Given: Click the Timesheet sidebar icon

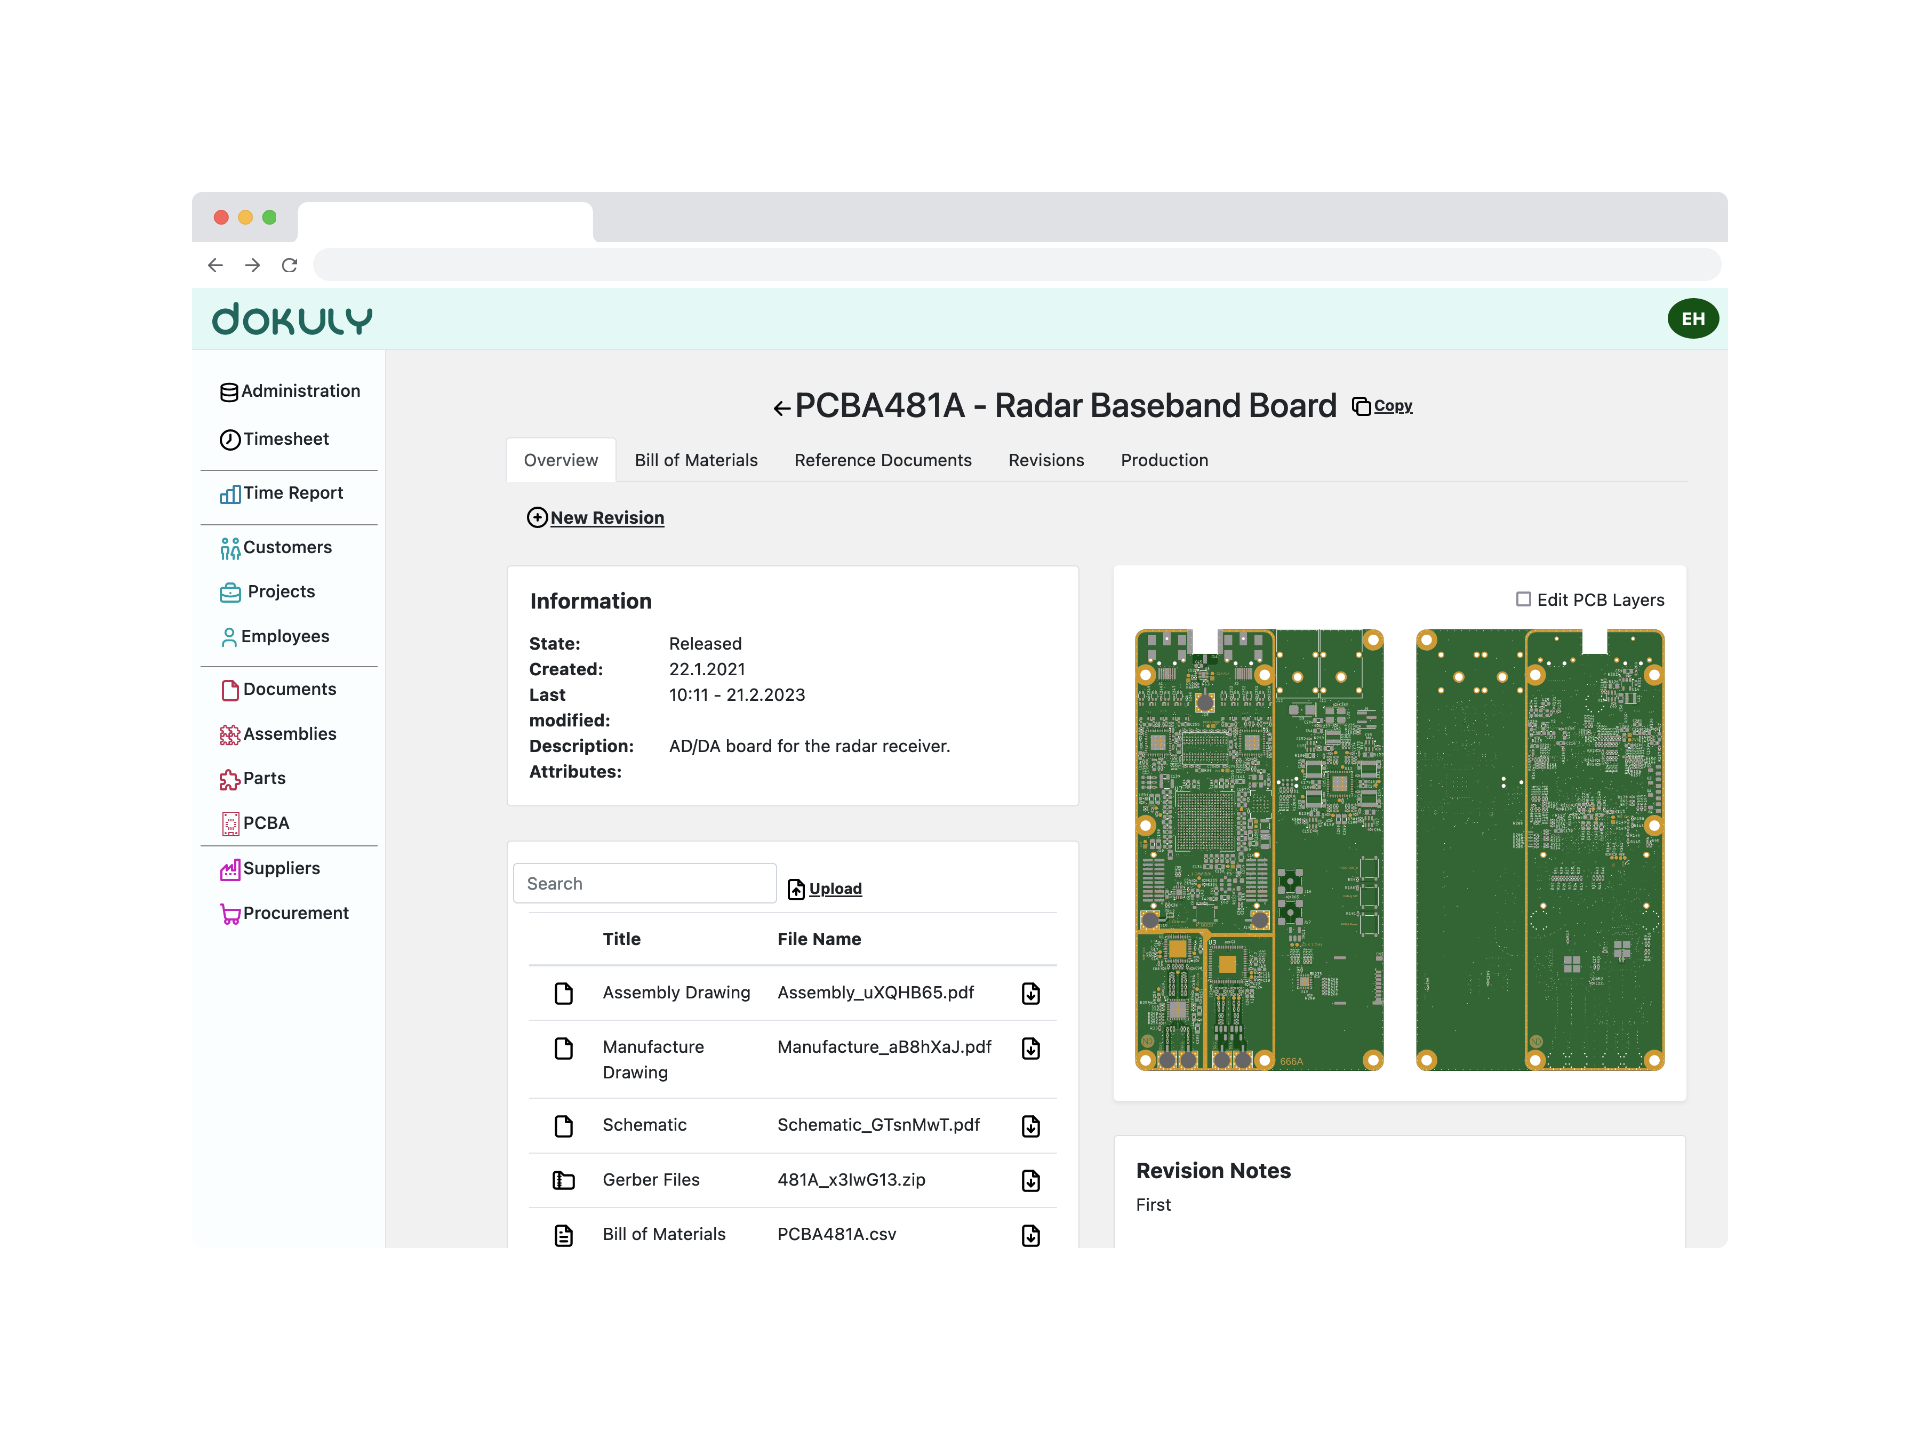Looking at the screenshot, I should 230,439.
